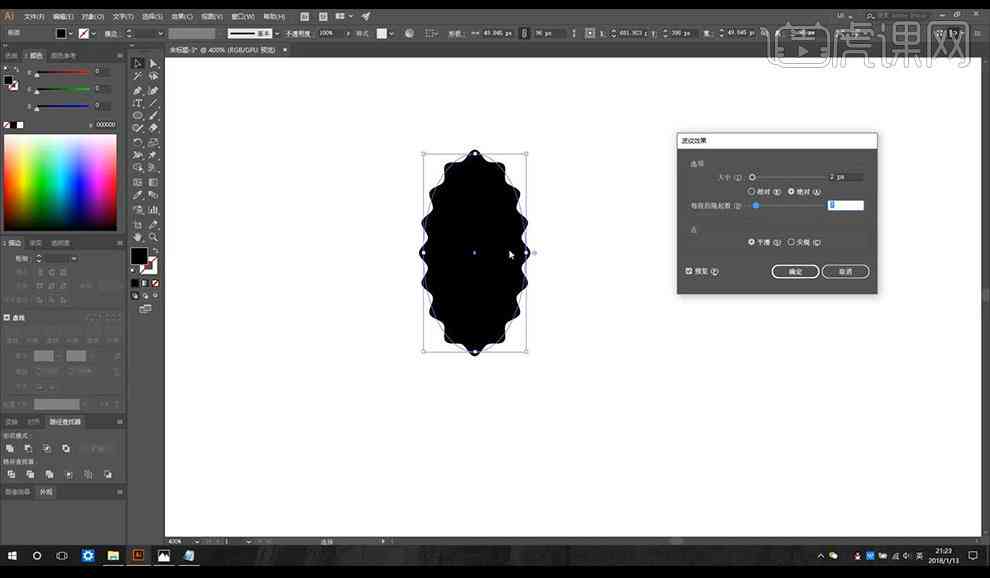Click the Exclude icon in Pathfinder
This screenshot has height=578, width=990.
[x=66, y=449]
